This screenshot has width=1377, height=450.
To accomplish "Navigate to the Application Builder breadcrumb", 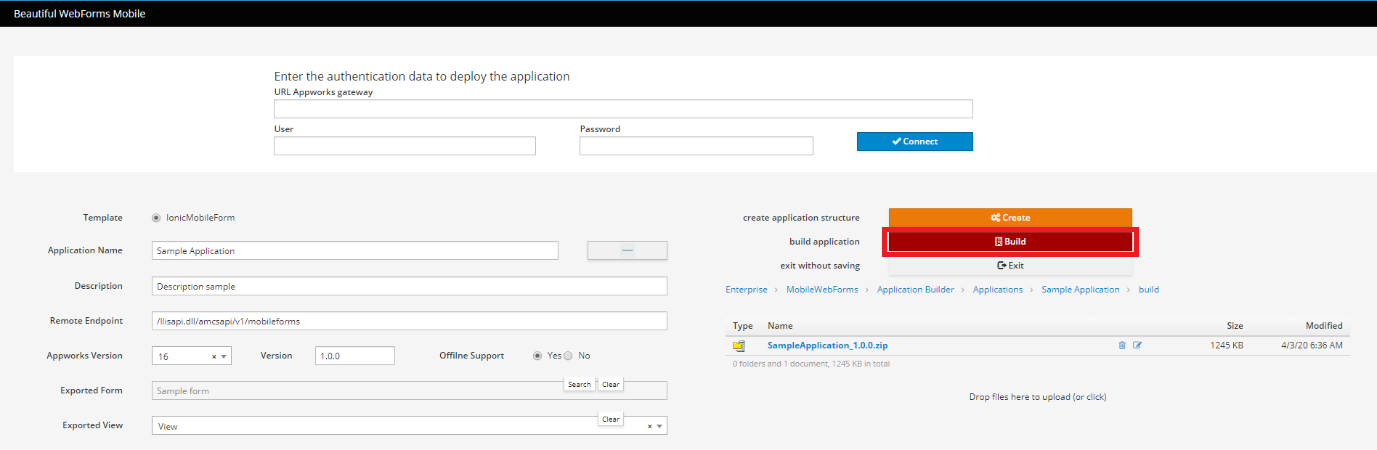I will coord(917,289).
